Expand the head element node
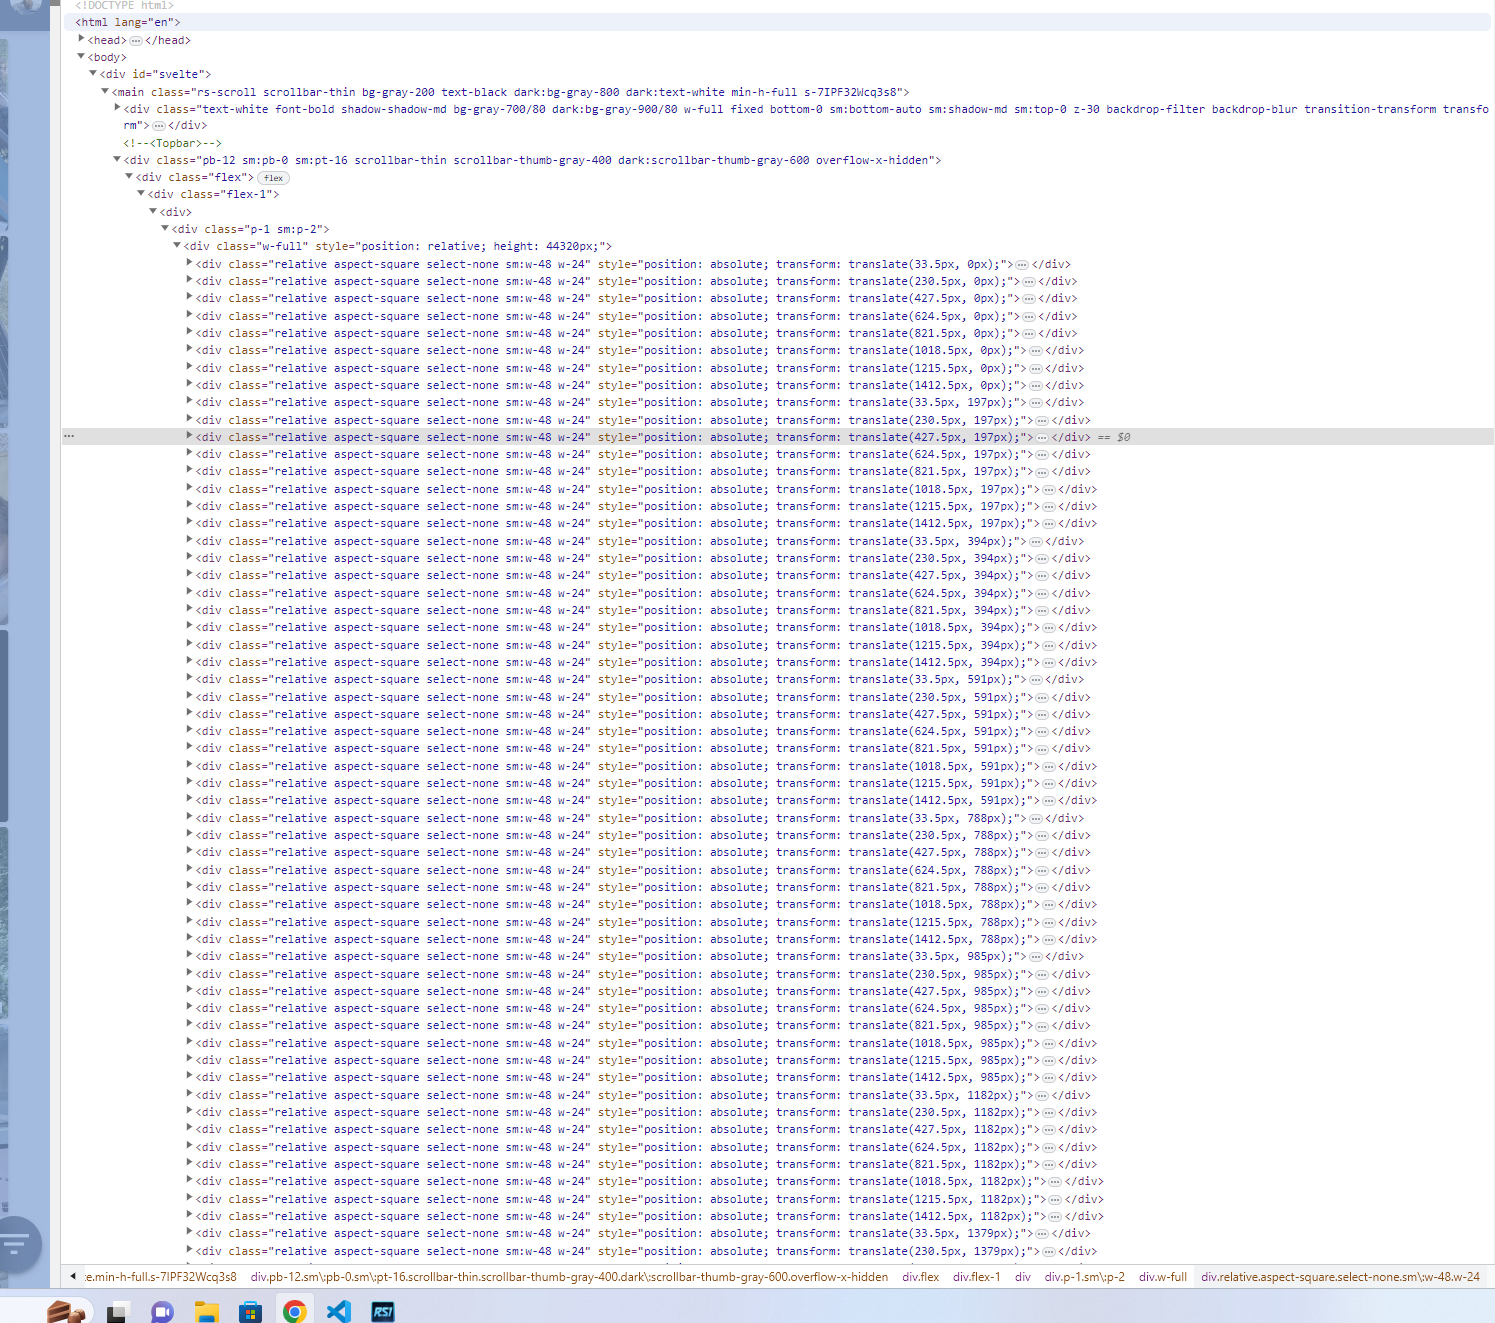This screenshot has height=1323, width=1495. [81, 38]
